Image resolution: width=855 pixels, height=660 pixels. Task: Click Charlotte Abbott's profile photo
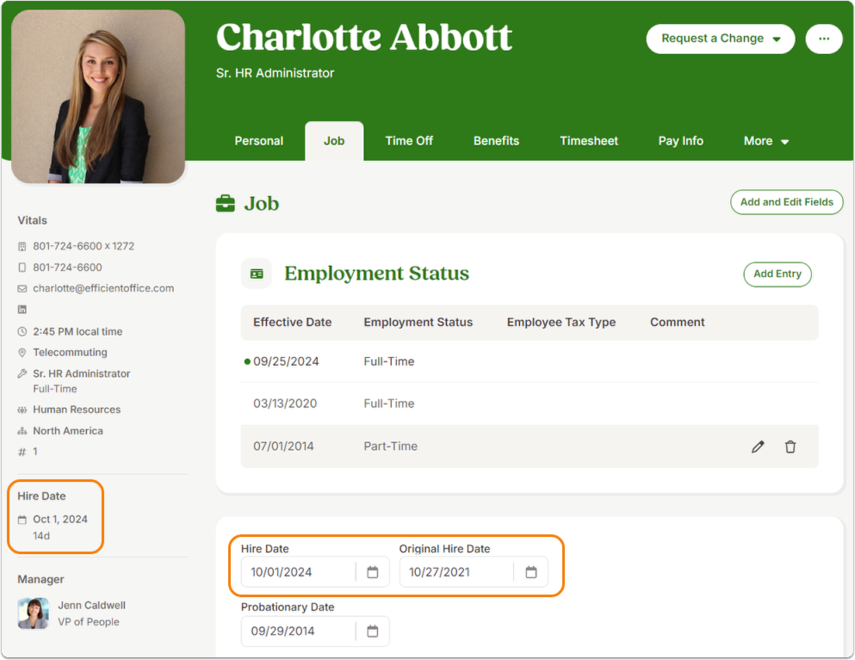98,97
